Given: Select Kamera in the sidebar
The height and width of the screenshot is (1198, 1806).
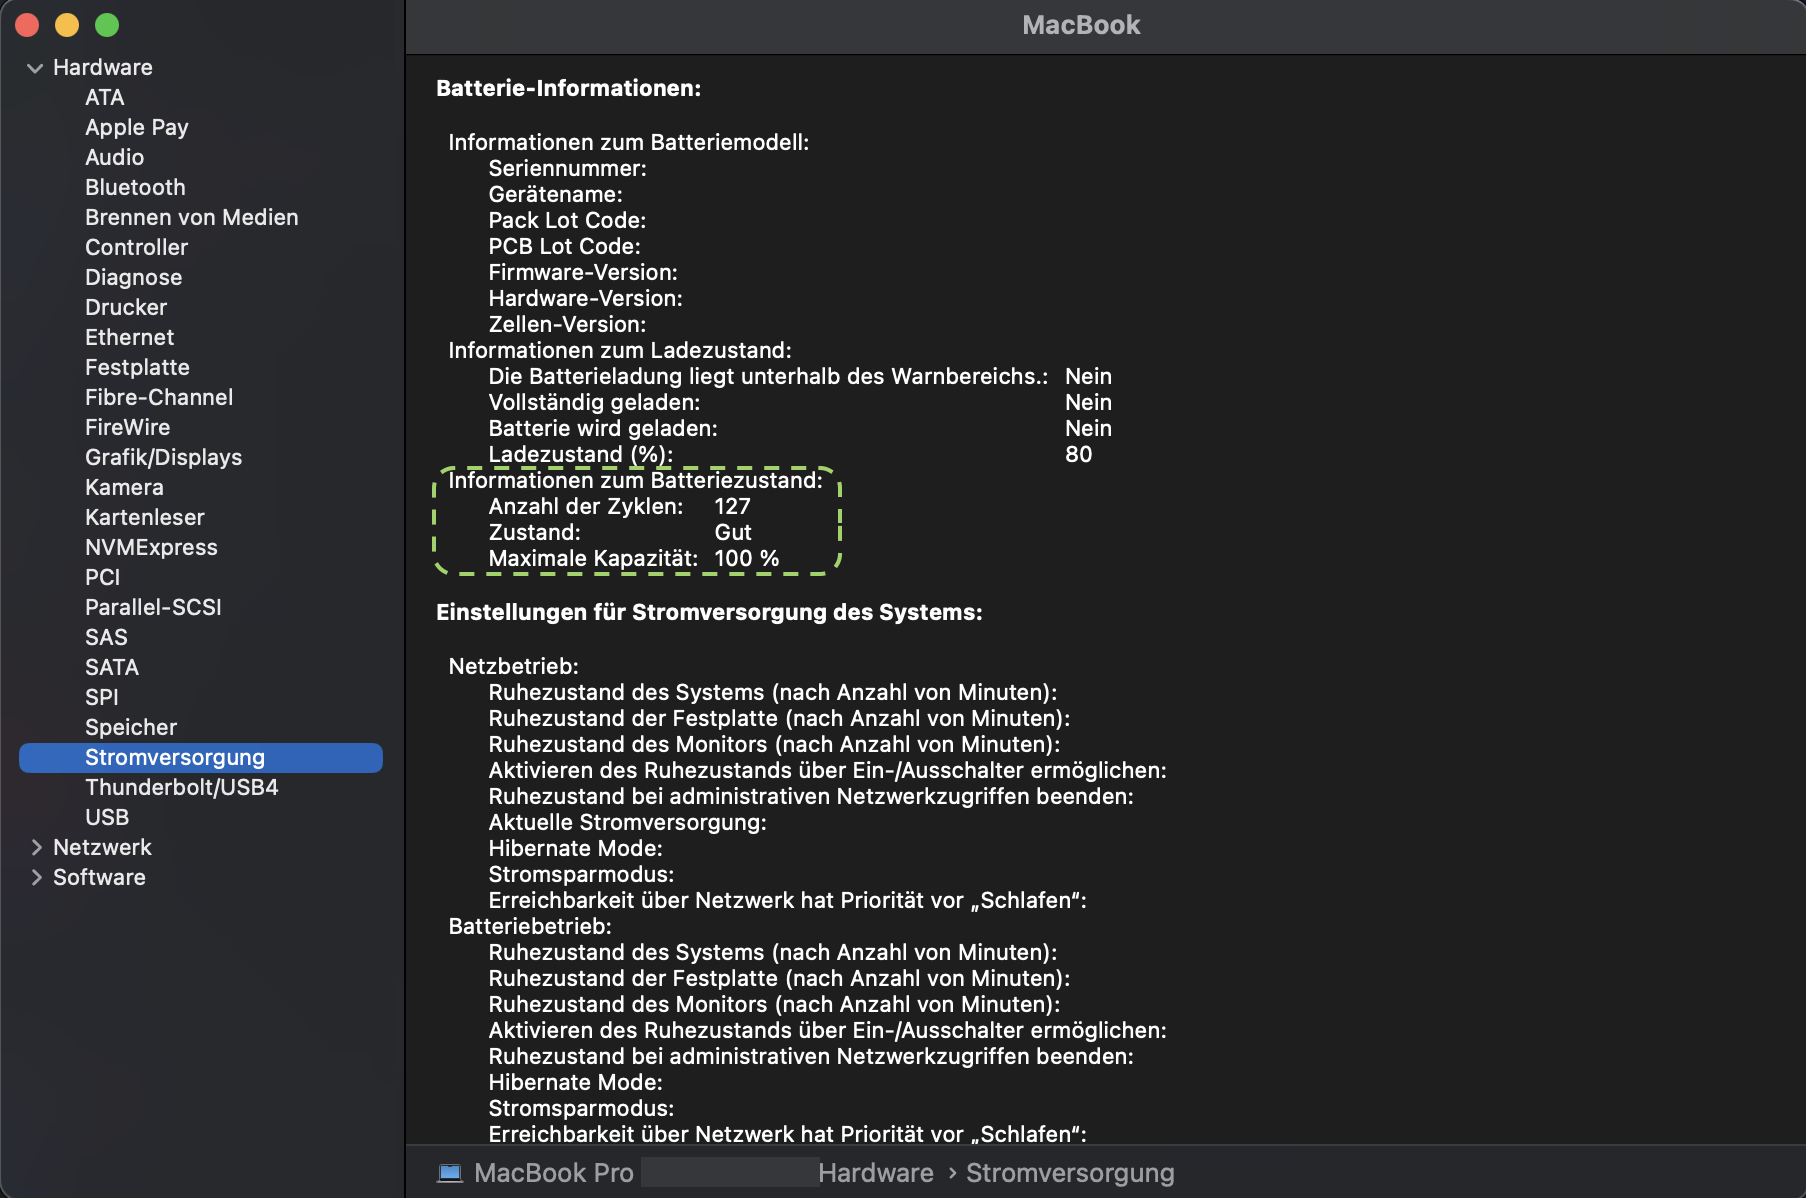Looking at the screenshot, I should 124,488.
